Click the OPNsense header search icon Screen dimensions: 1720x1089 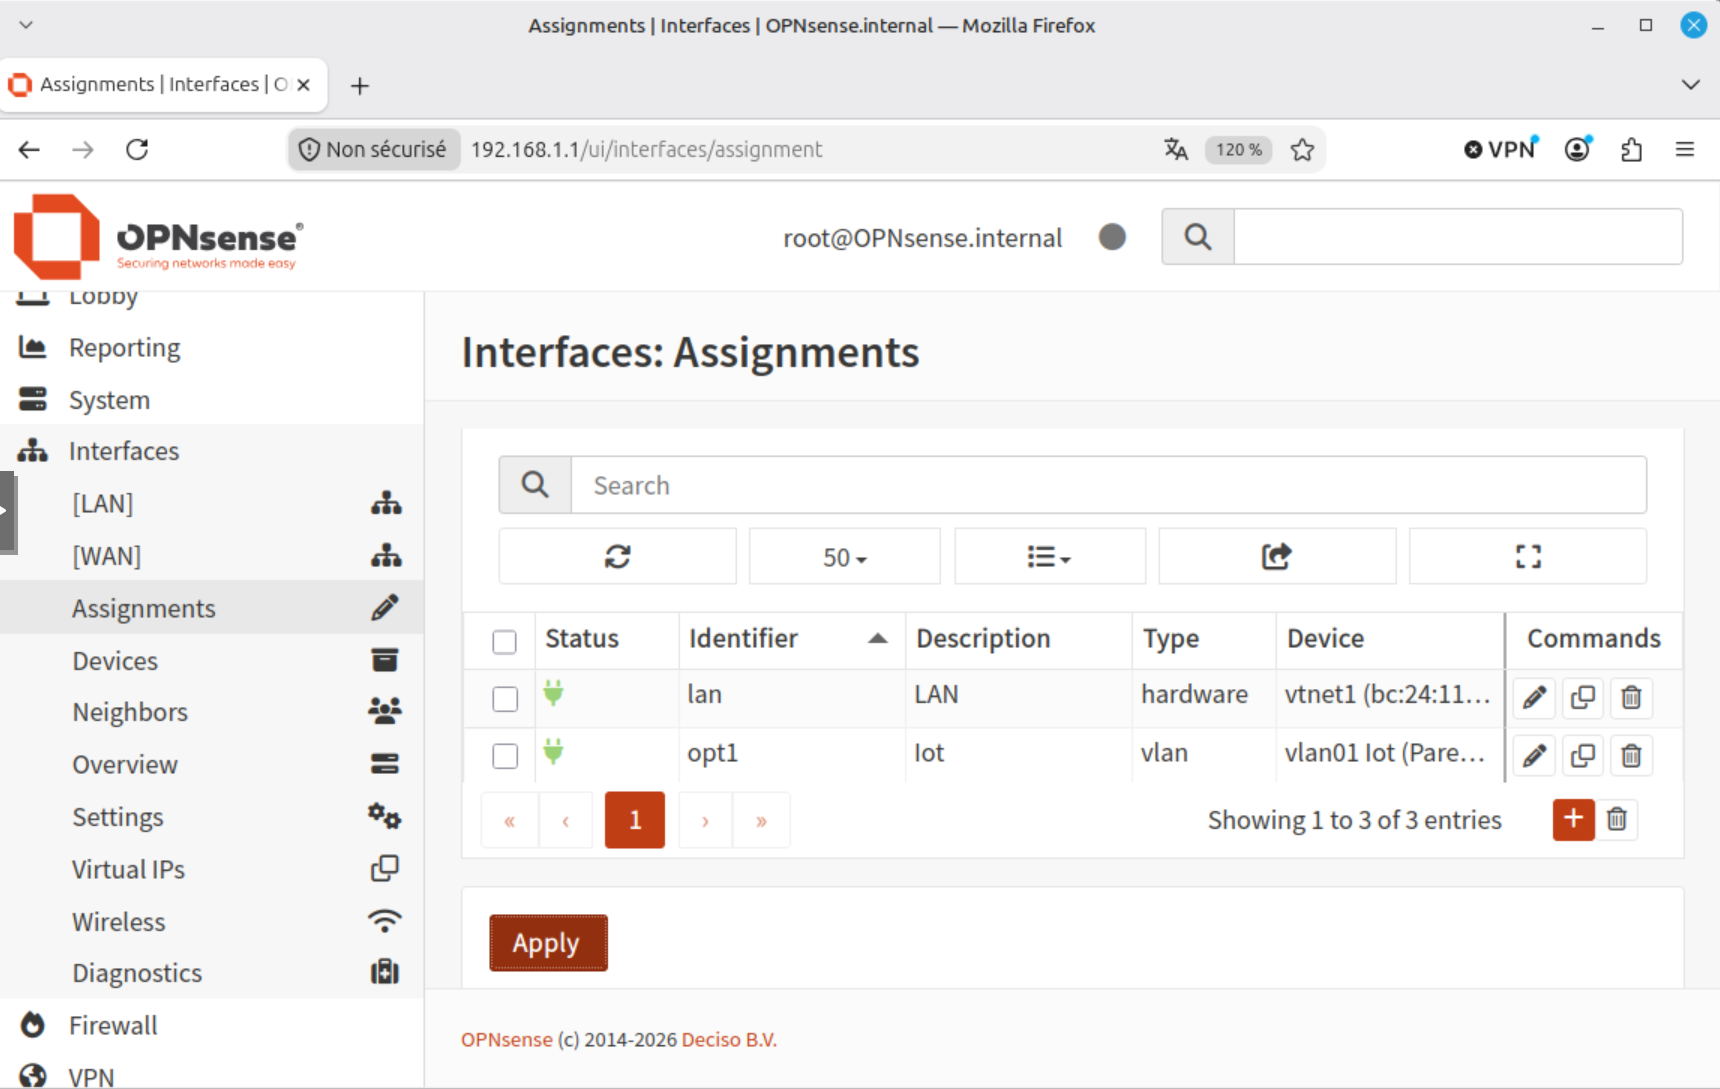1198,237
